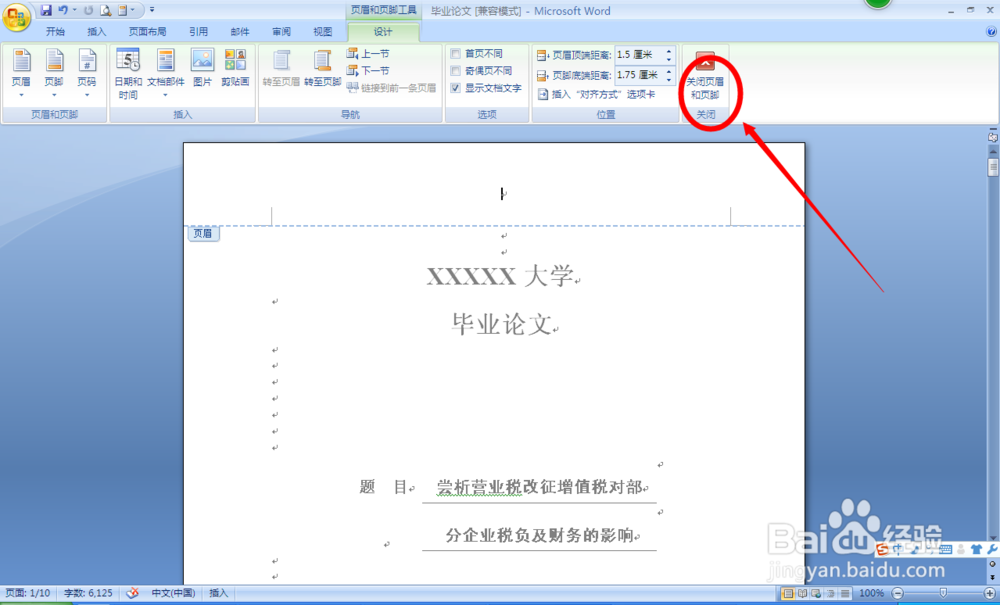Viewport: 1000px width, 605px height.
Task: Insert Date and Time
Action: tap(128, 74)
